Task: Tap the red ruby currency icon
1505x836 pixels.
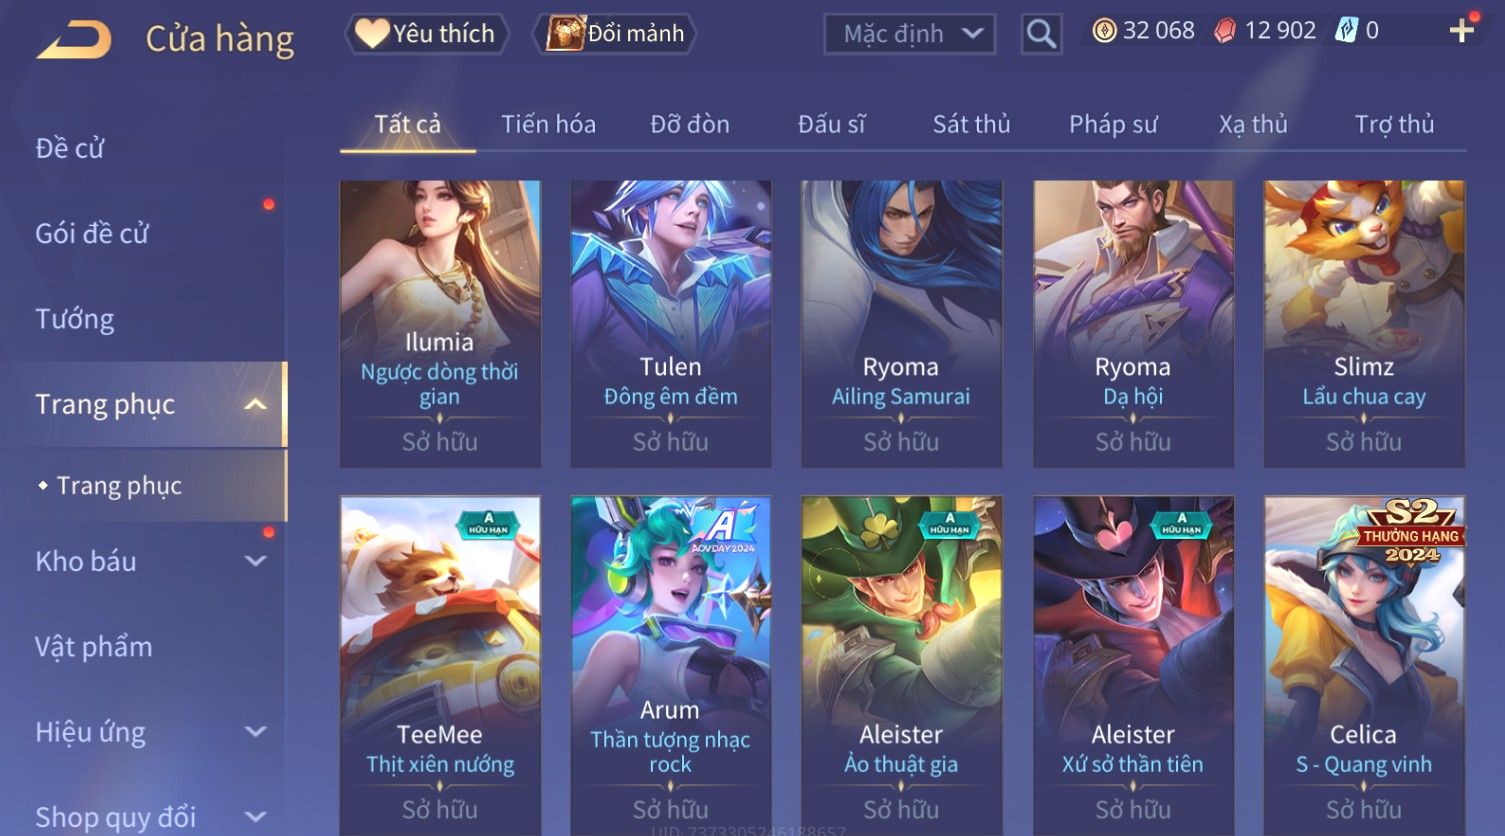Action: click(1225, 32)
